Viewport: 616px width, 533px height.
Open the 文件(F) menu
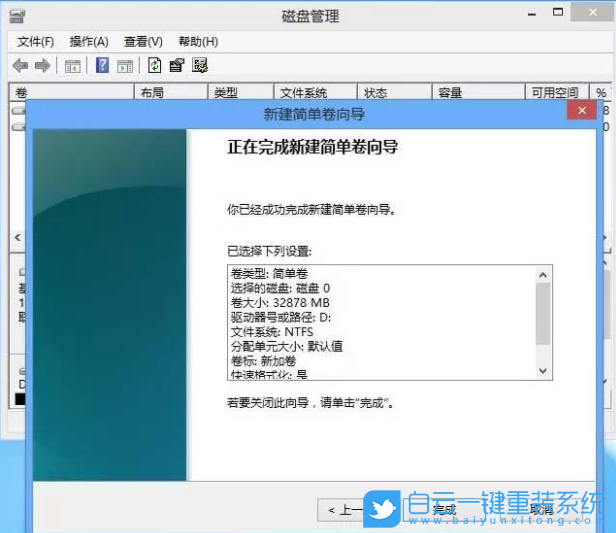pyautogui.click(x=36, y=42)
